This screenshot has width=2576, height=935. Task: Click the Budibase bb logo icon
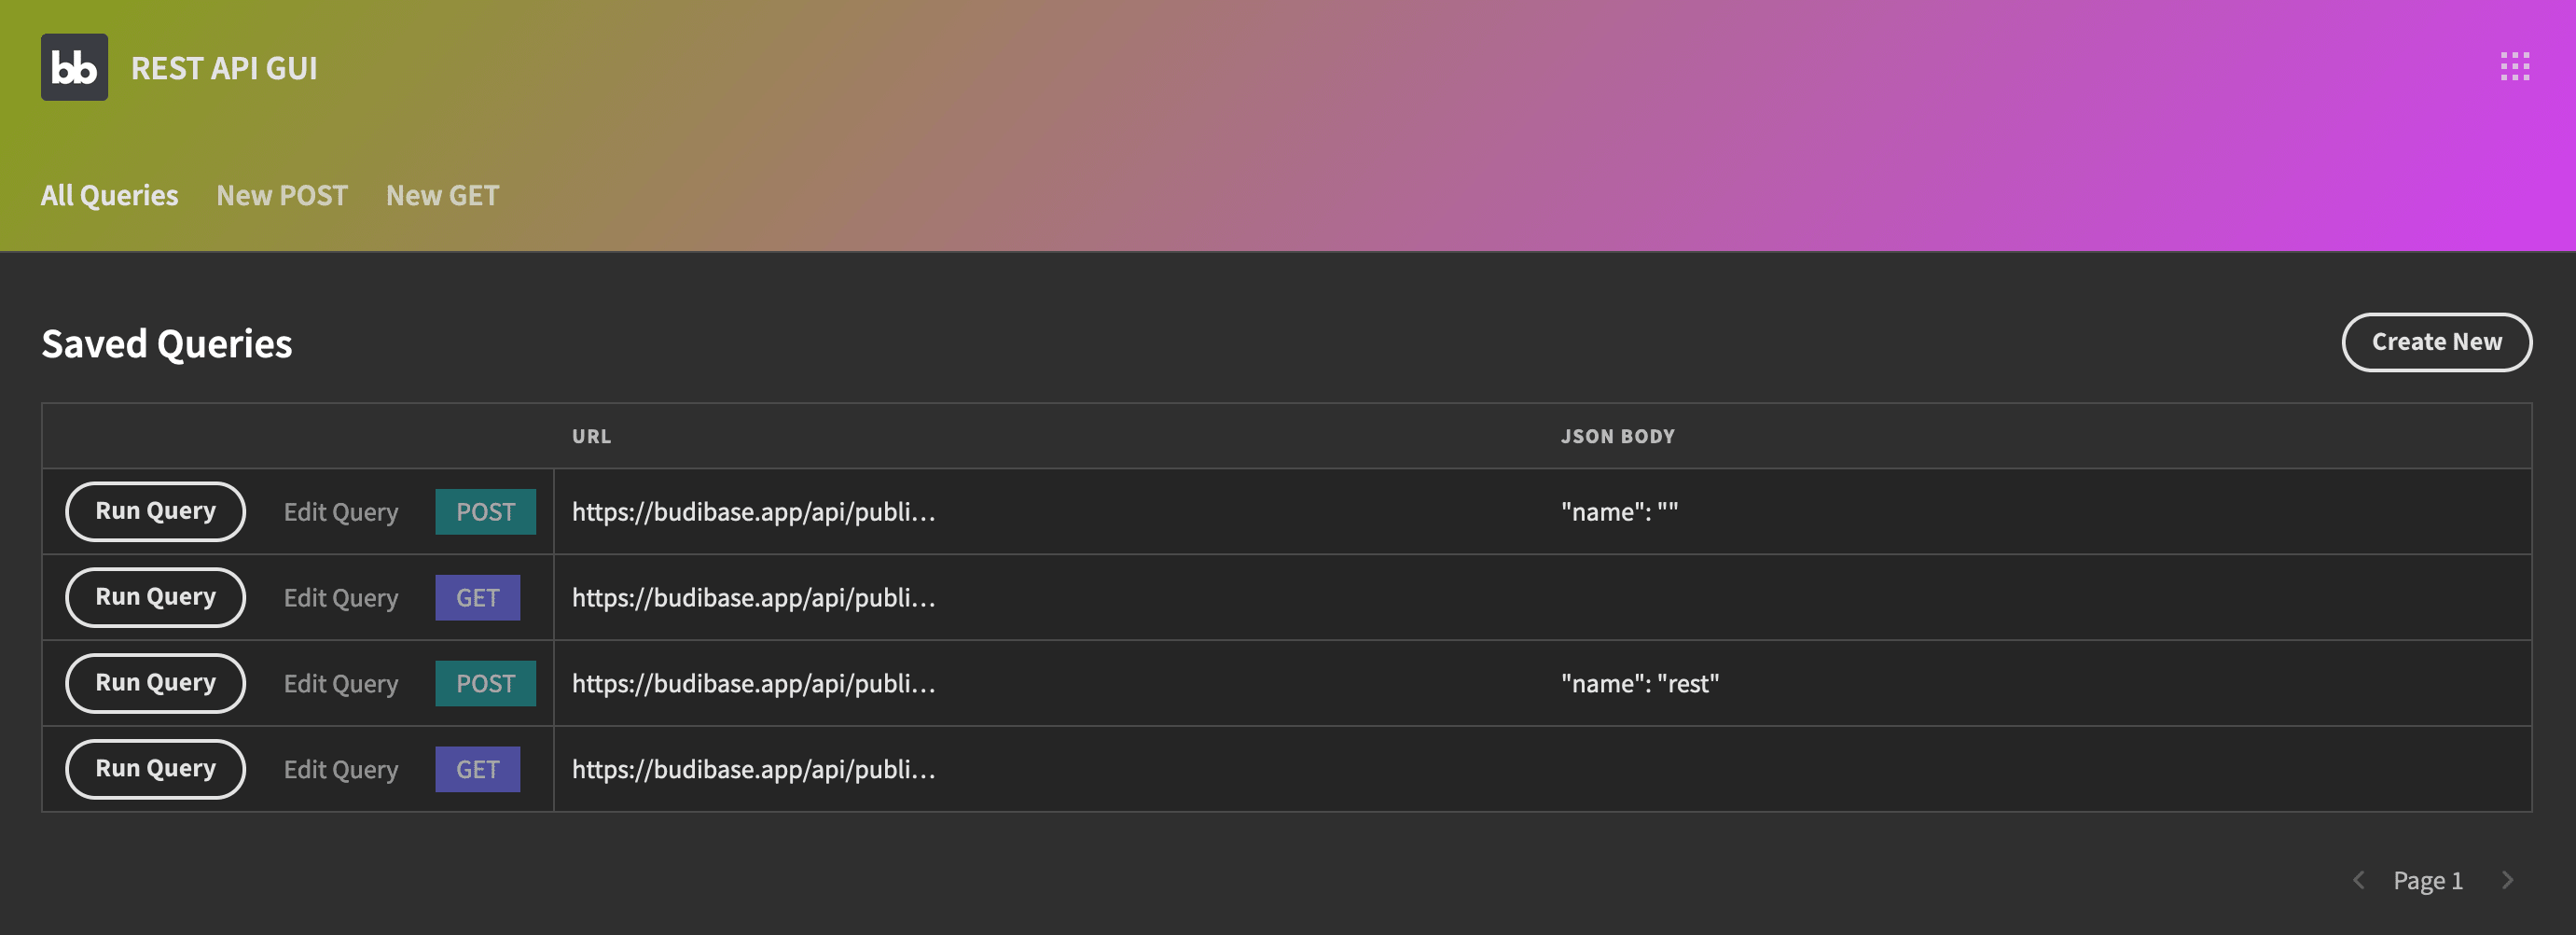[x=74, y=67]
